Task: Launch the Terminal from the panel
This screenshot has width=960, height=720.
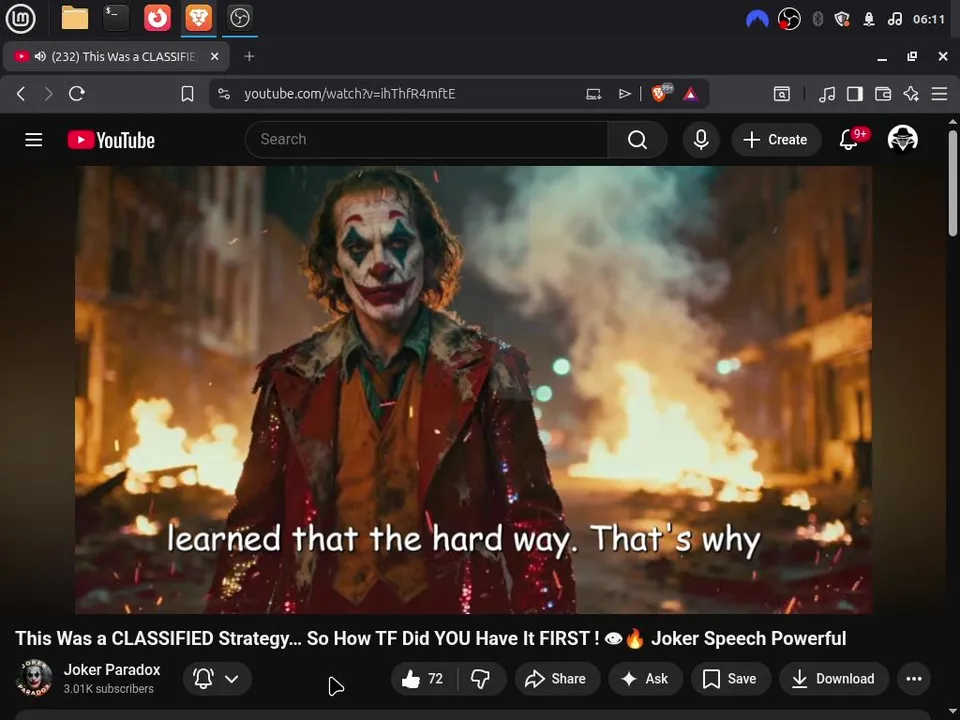Action: pos(116,18)
